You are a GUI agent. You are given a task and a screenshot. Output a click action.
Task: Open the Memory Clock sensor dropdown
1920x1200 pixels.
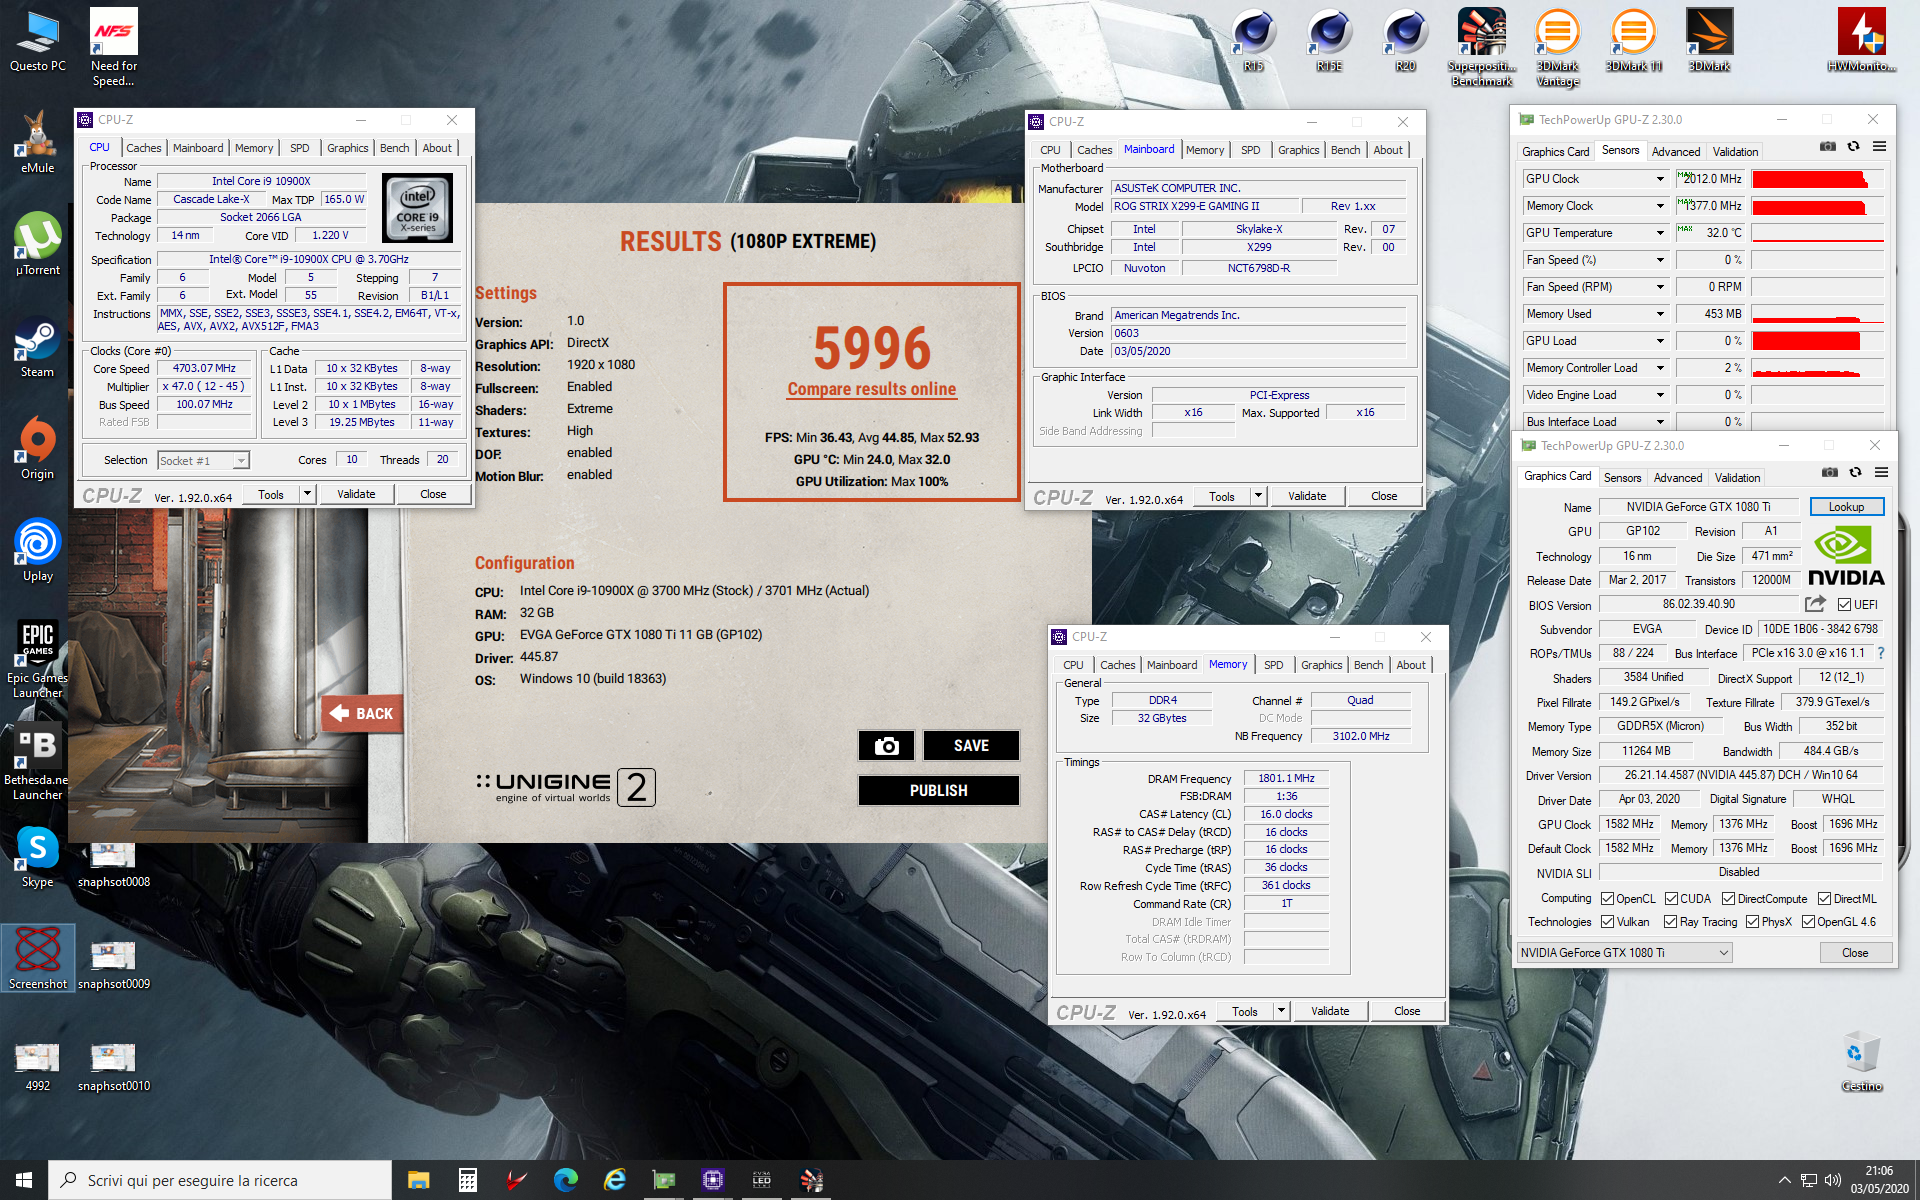point(1660,206)
